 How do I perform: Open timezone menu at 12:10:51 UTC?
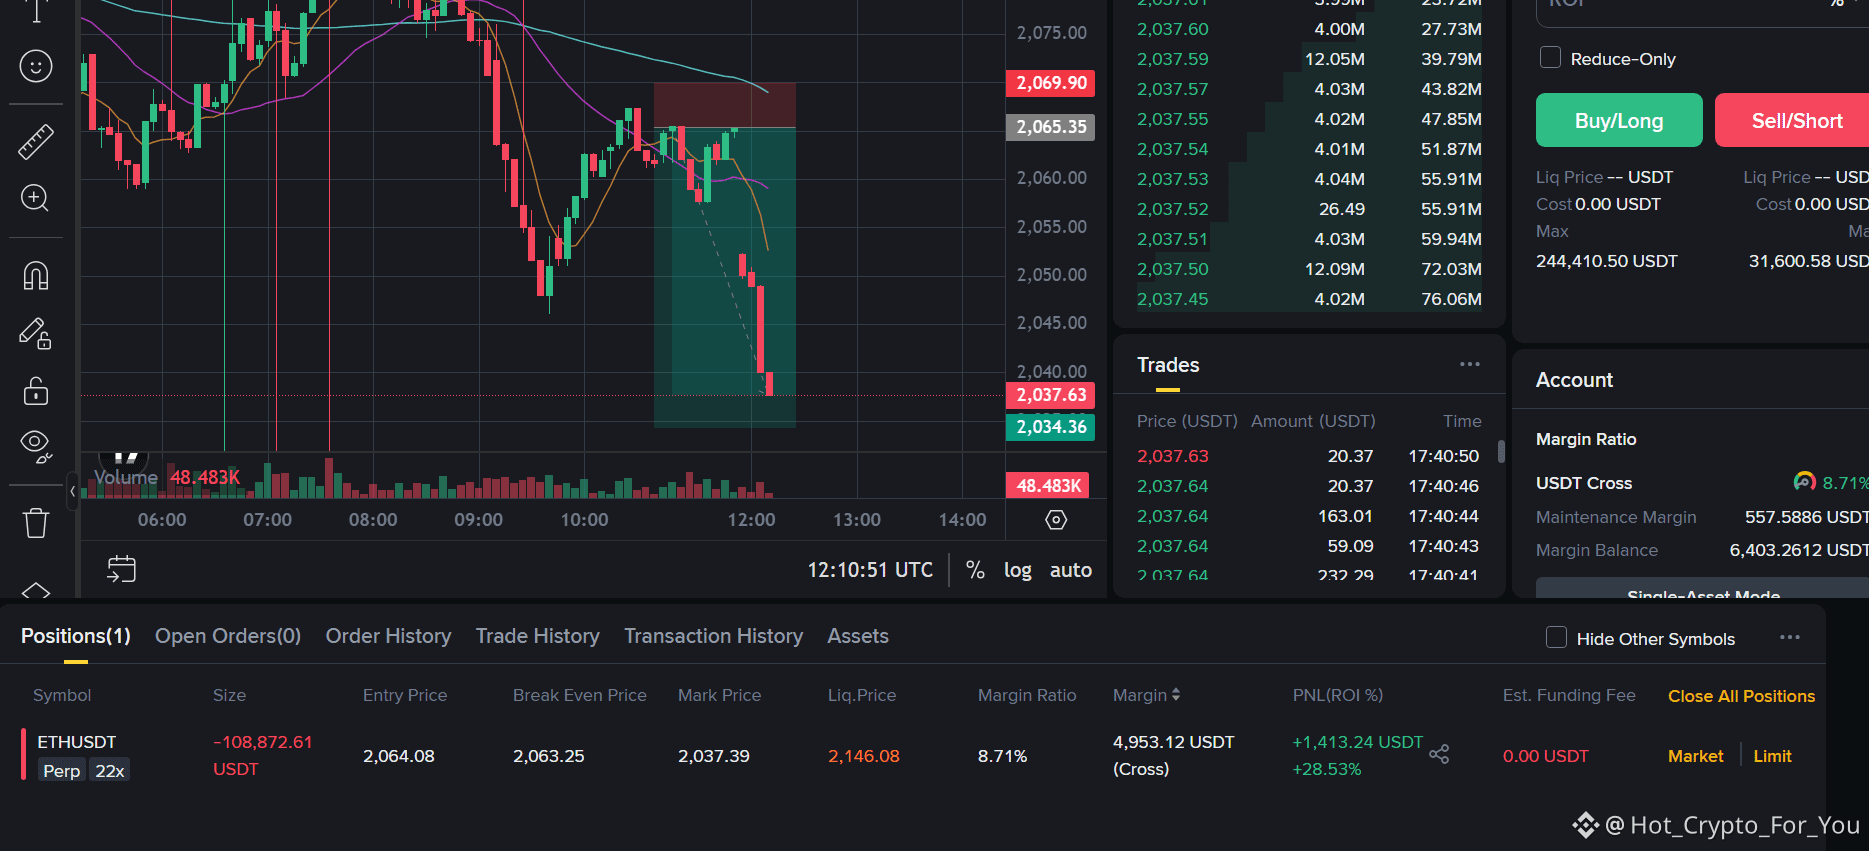[870, 570]
